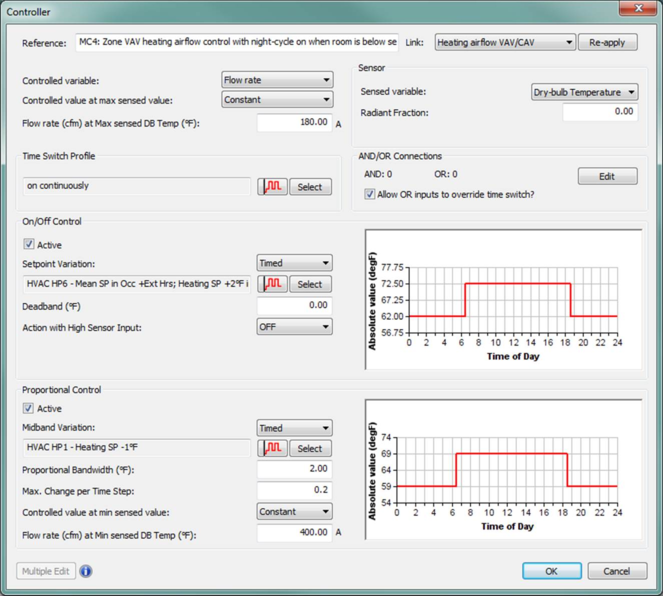The height and width of the screenshot is (596, 663).
Task: Click the Deadband field 0.00
Action: coord(294,306)
